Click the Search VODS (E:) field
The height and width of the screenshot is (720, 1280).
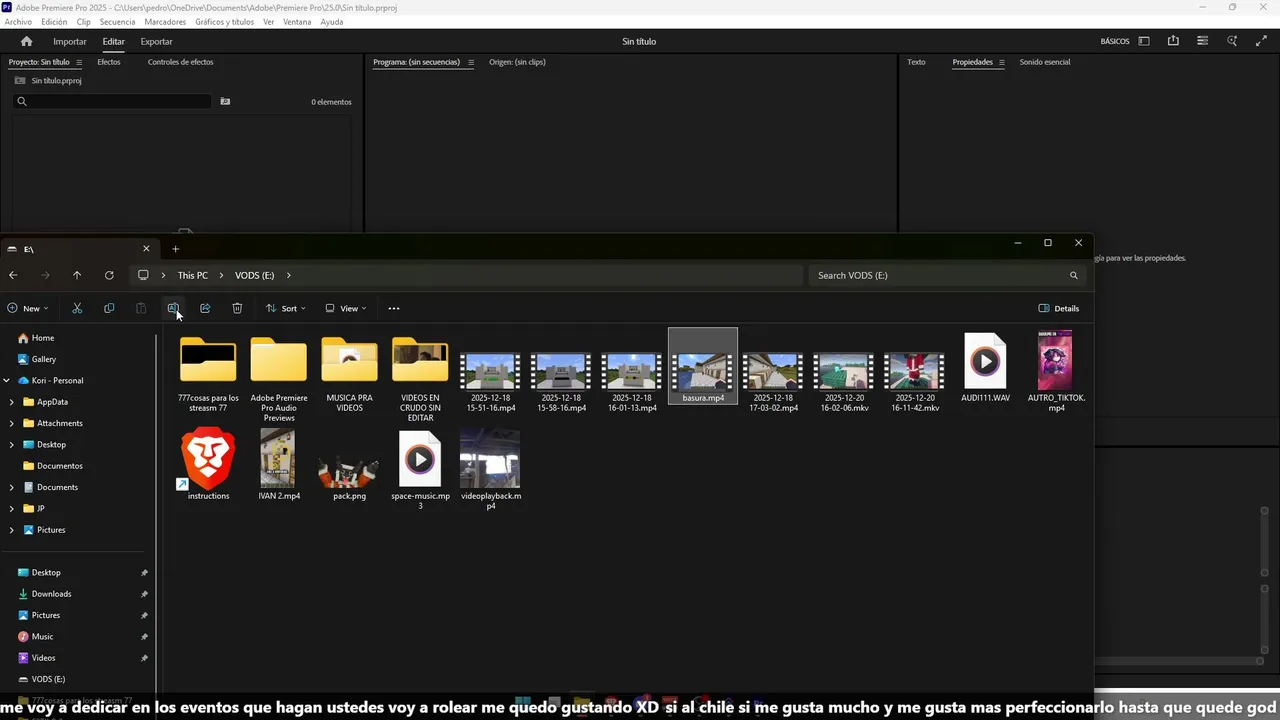click(945, 275)
